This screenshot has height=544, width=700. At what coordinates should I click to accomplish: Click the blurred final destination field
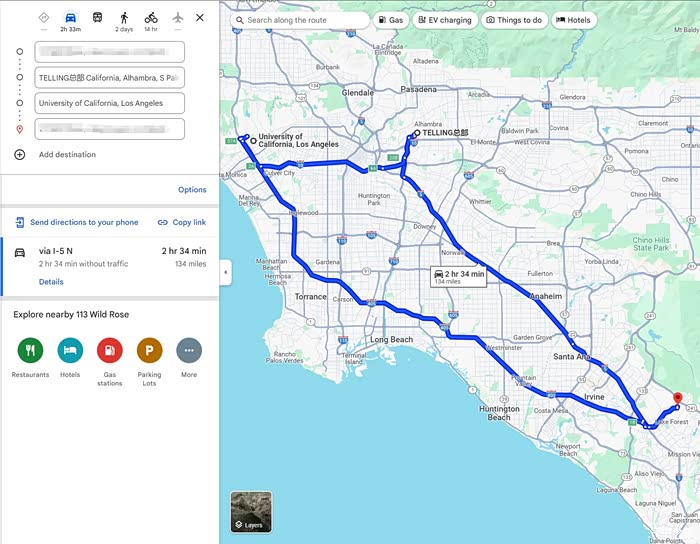pyautogui.click(x=109, y=129)
